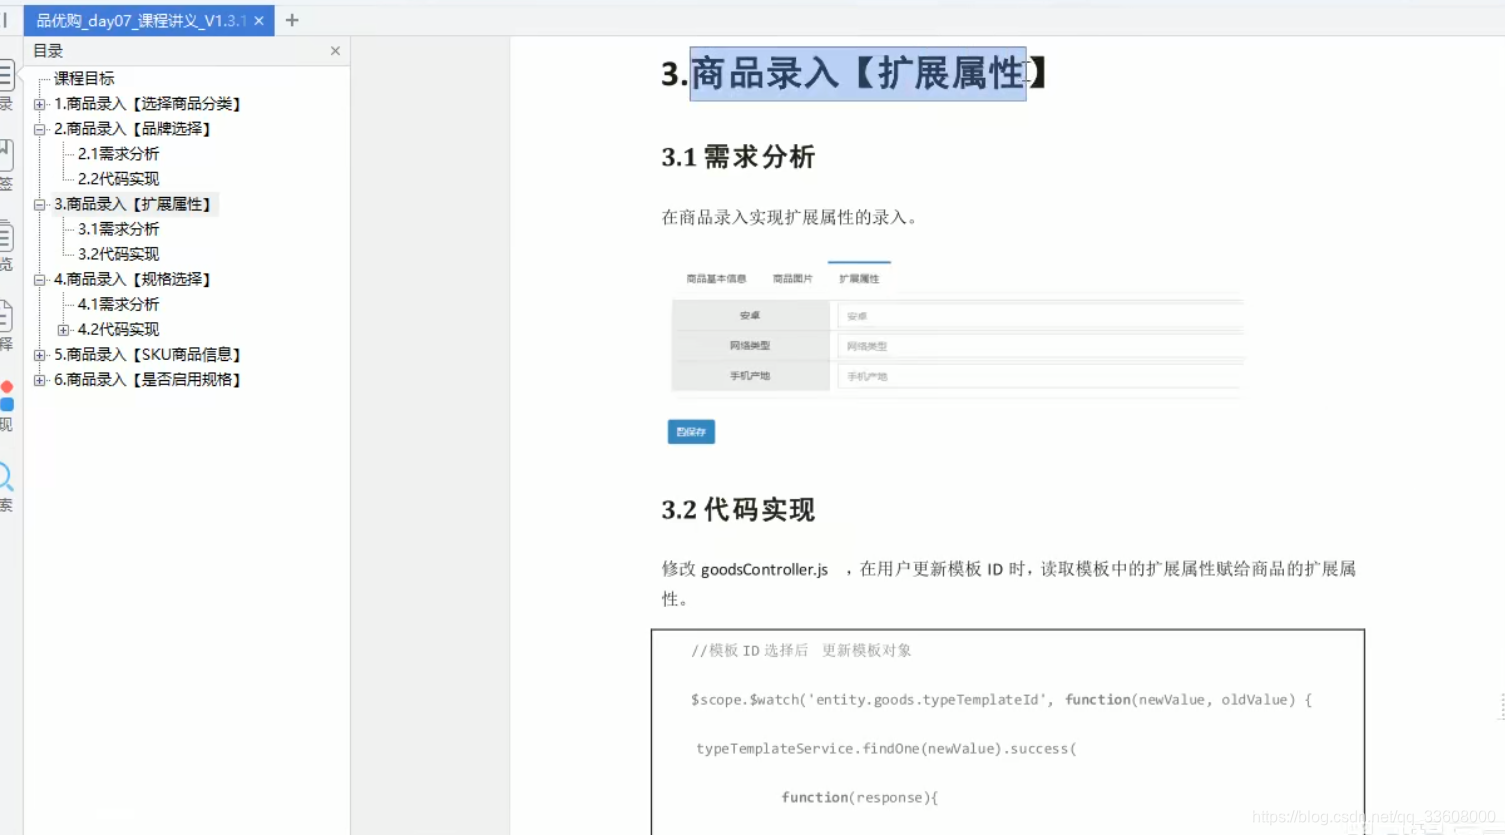Close the 品优购_day07 document tab

tap(259, 20)
